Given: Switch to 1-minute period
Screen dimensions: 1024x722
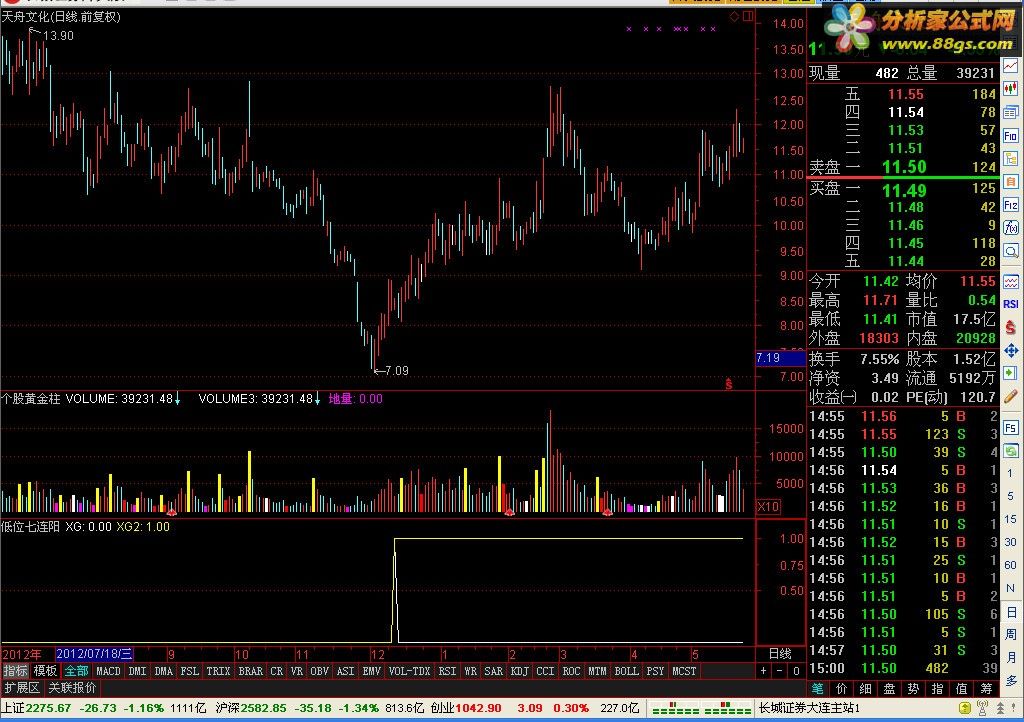Looking at the screenshot, I should coord(1010,473).
